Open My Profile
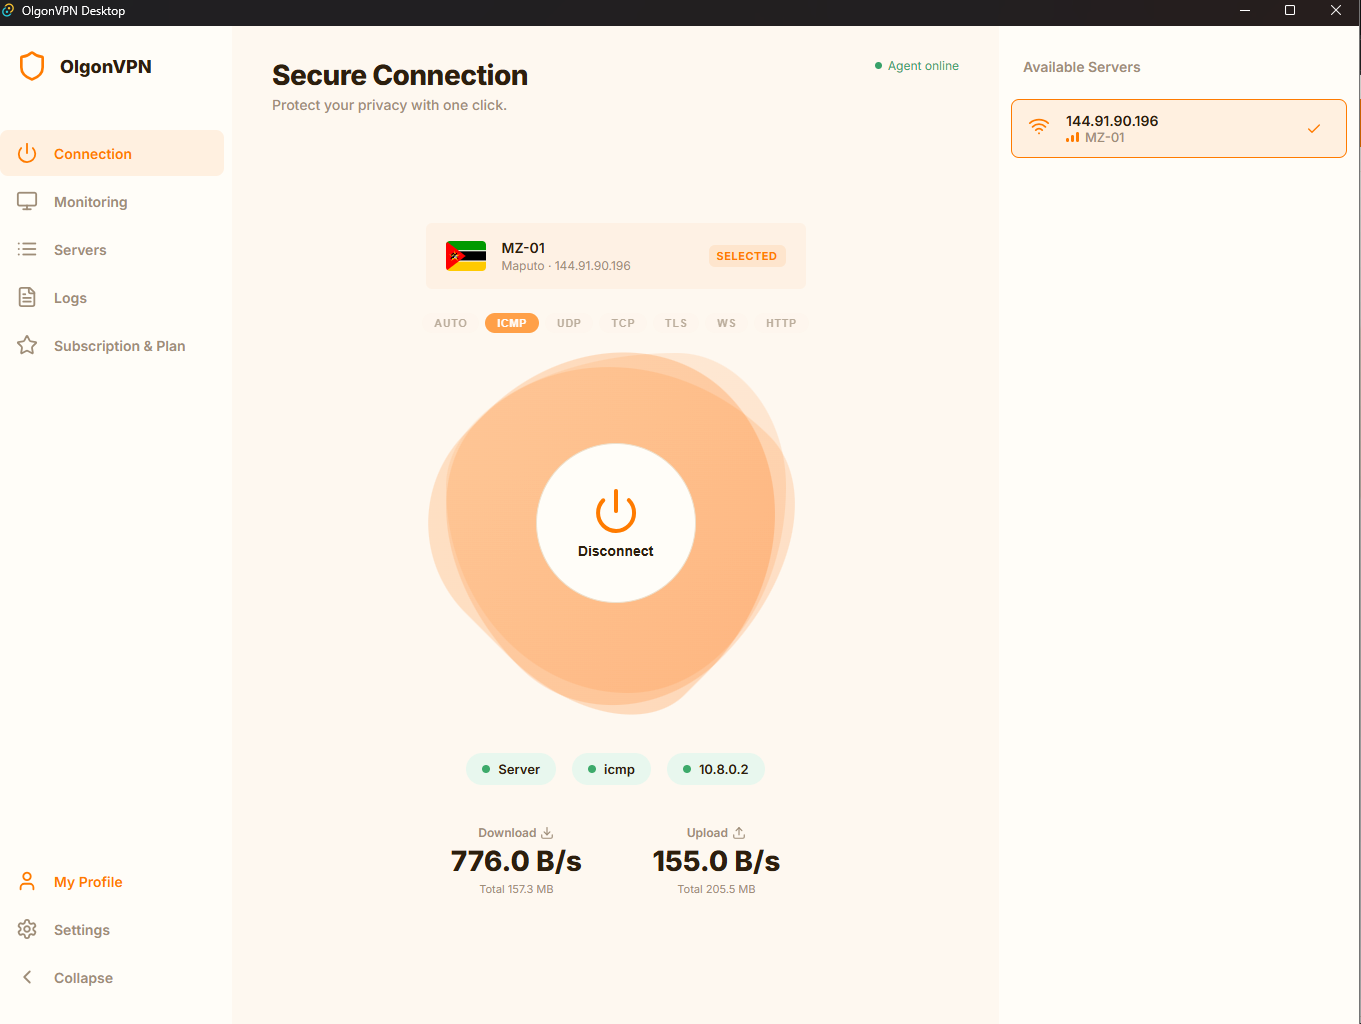This screenshot has width=1361, height=1024. (x=112, y=881)
